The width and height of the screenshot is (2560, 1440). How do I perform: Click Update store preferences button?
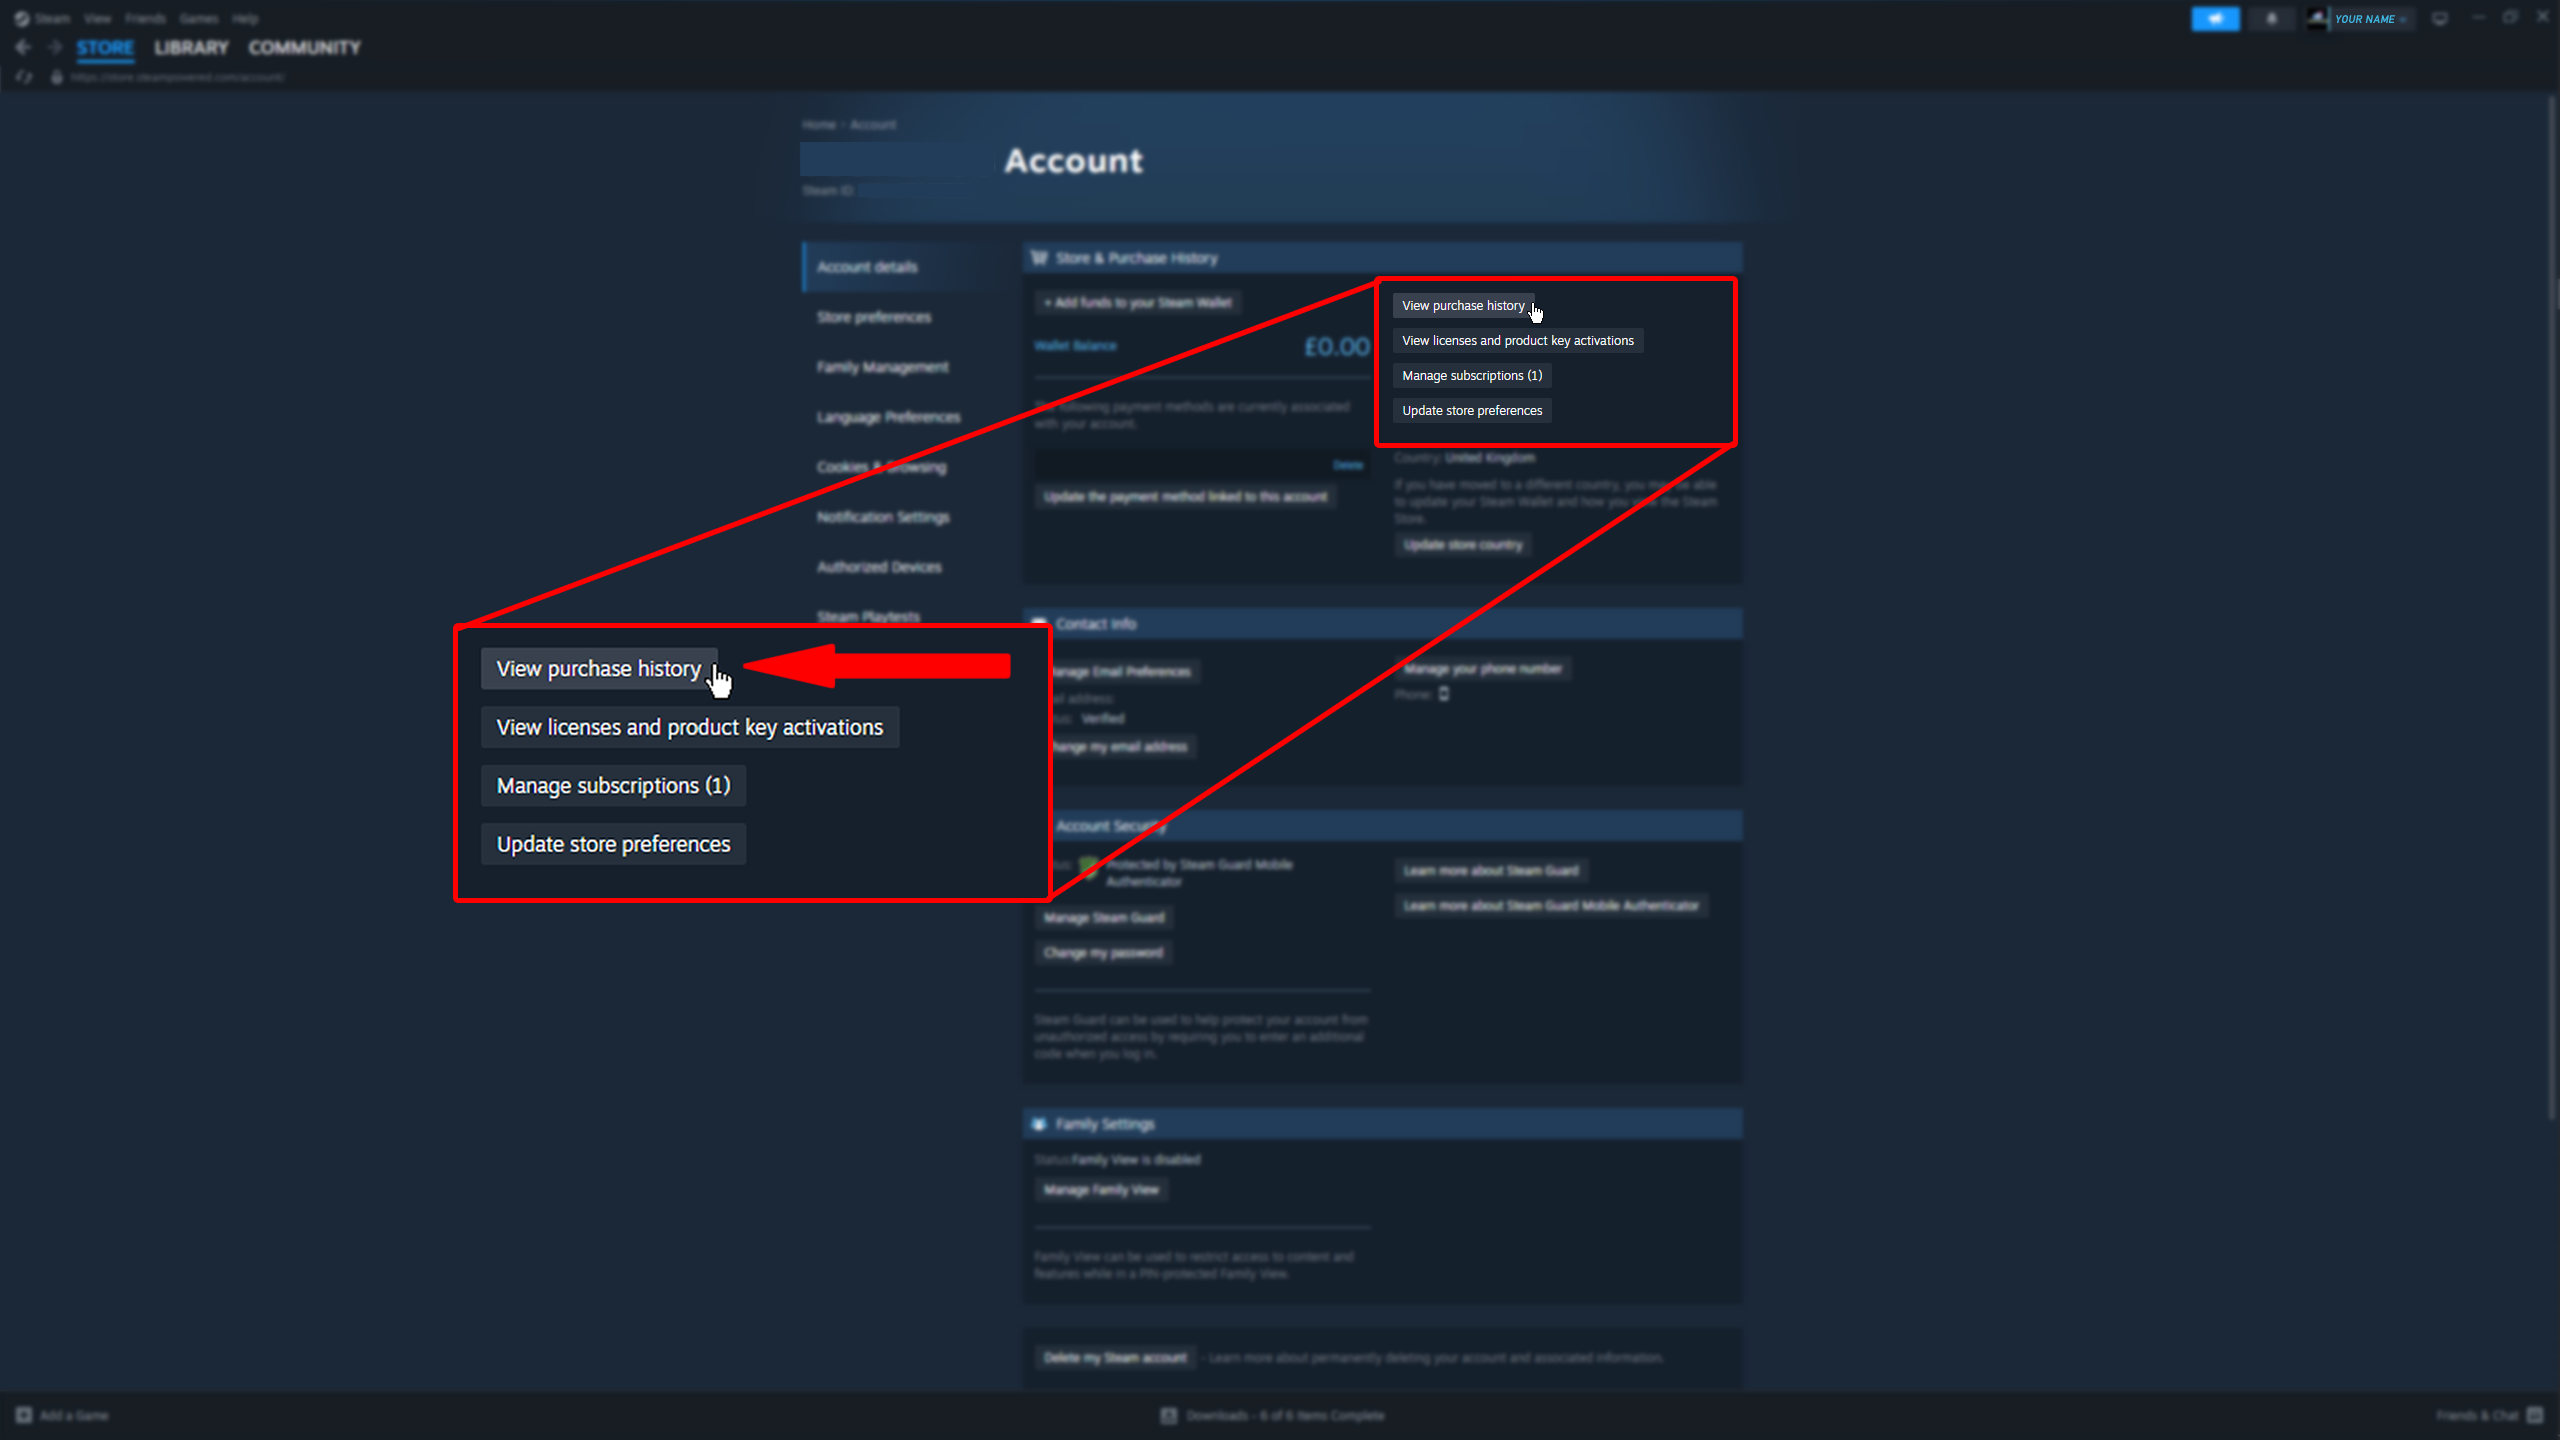coord(1471,411)
